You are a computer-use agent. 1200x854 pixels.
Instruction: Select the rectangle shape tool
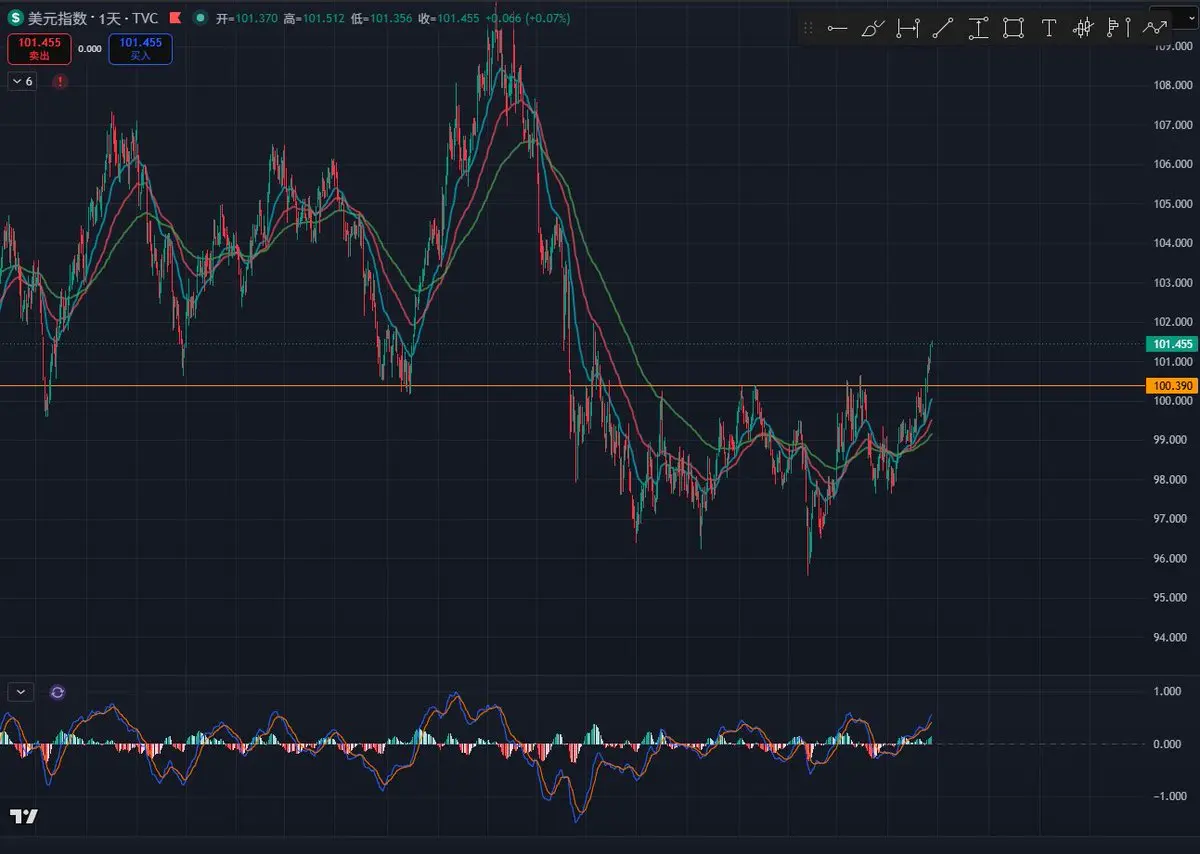point(1013,29)
